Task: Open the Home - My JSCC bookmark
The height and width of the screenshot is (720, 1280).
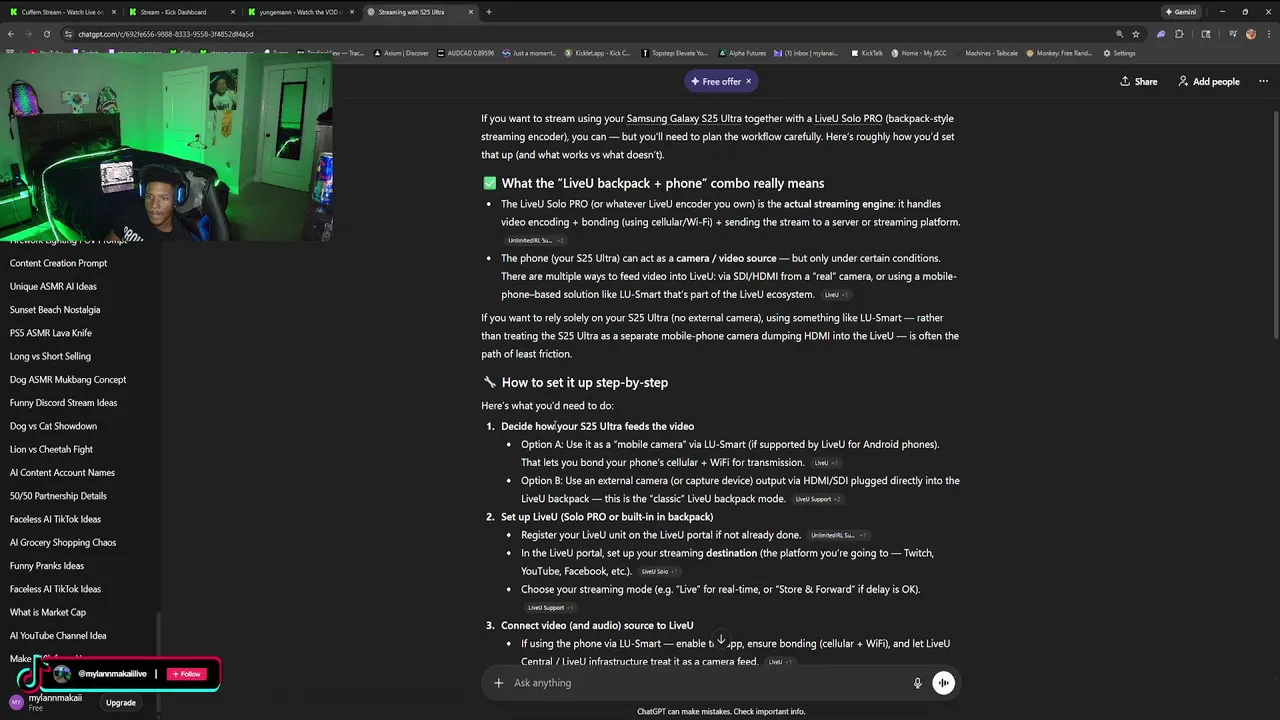Action: (x=919, y=53)
